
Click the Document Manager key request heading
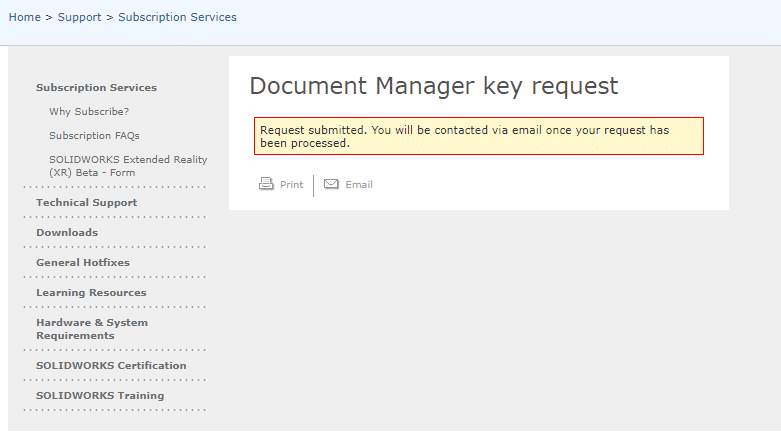click(x=433, y=86)
